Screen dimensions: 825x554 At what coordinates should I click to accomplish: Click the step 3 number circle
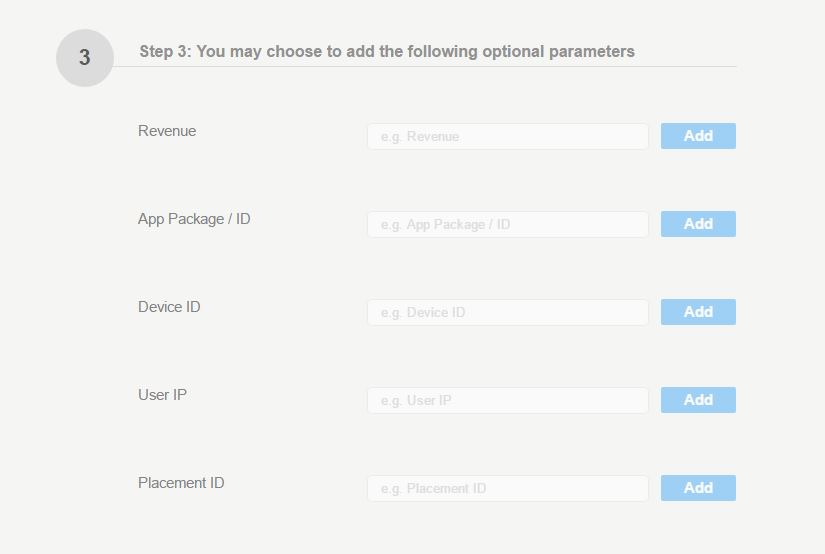(85, 58)
